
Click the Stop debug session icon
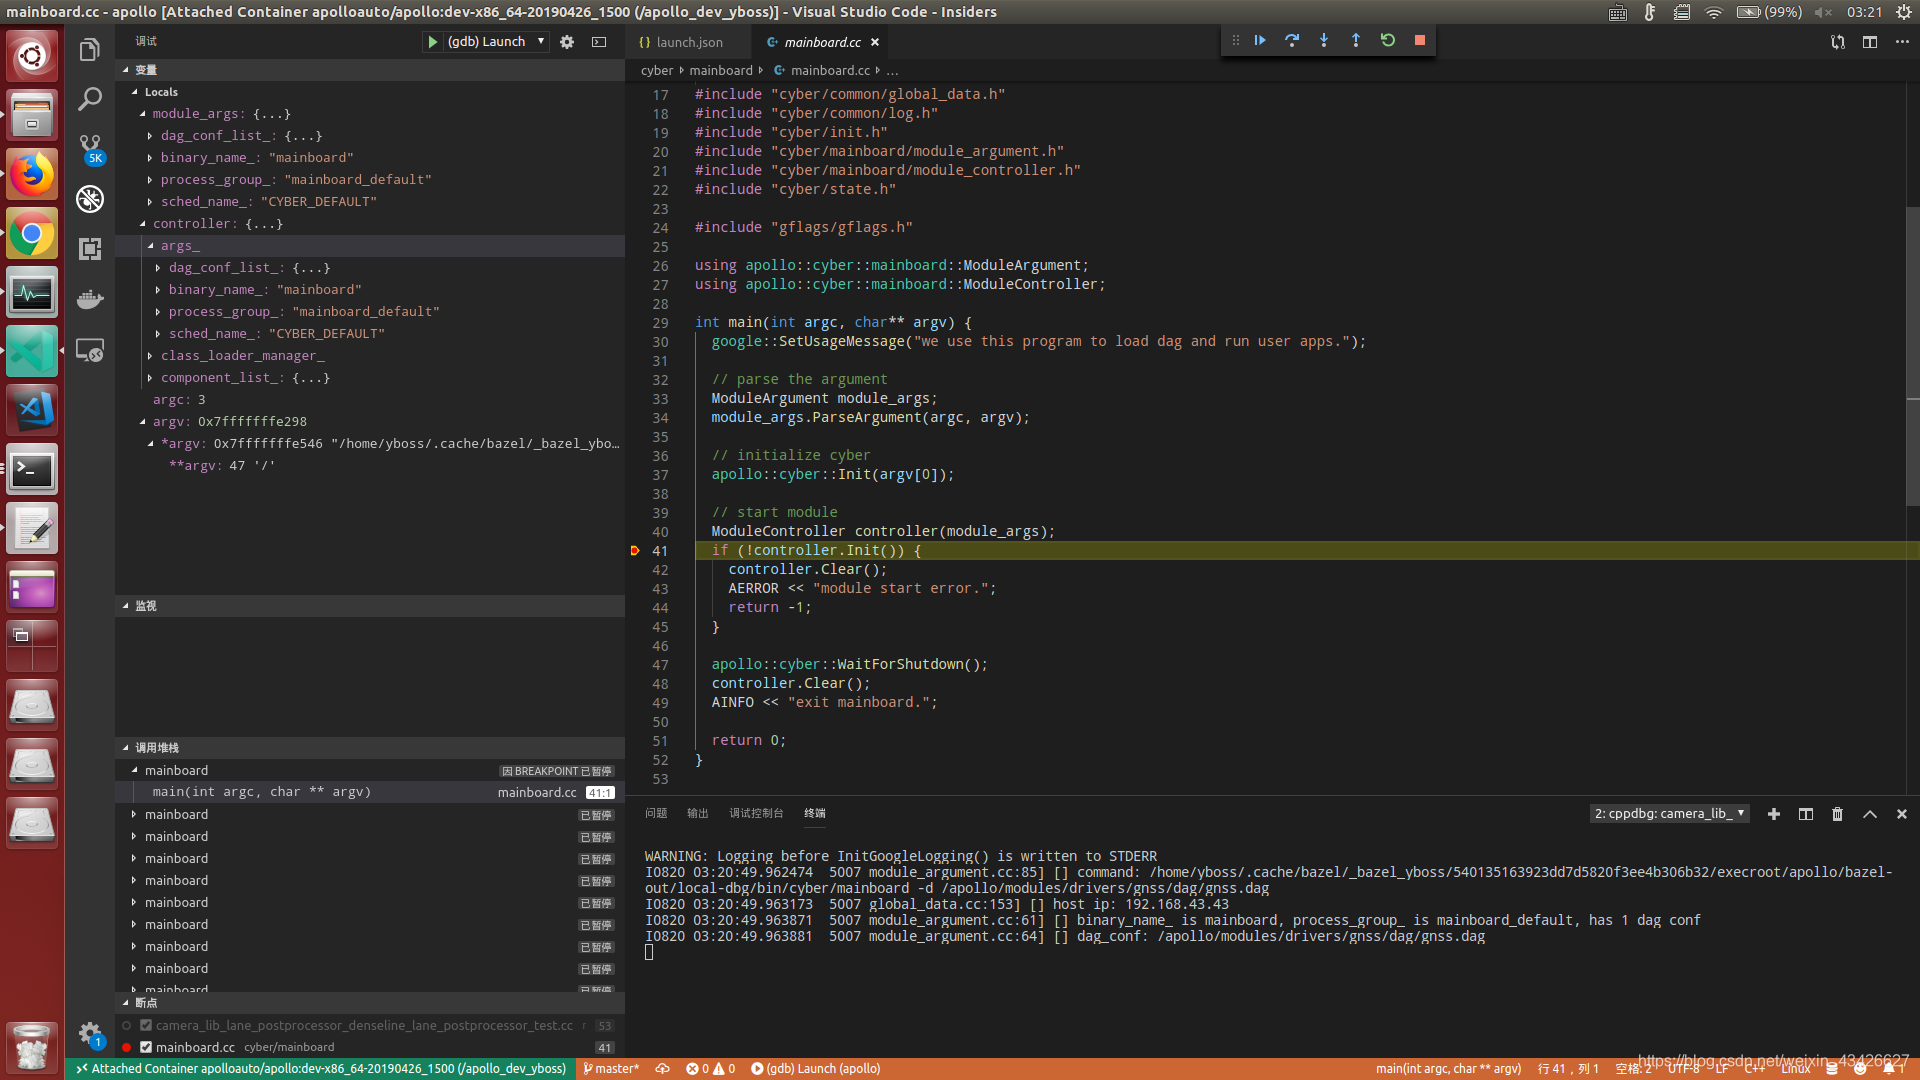click(x=1420, y=40)
